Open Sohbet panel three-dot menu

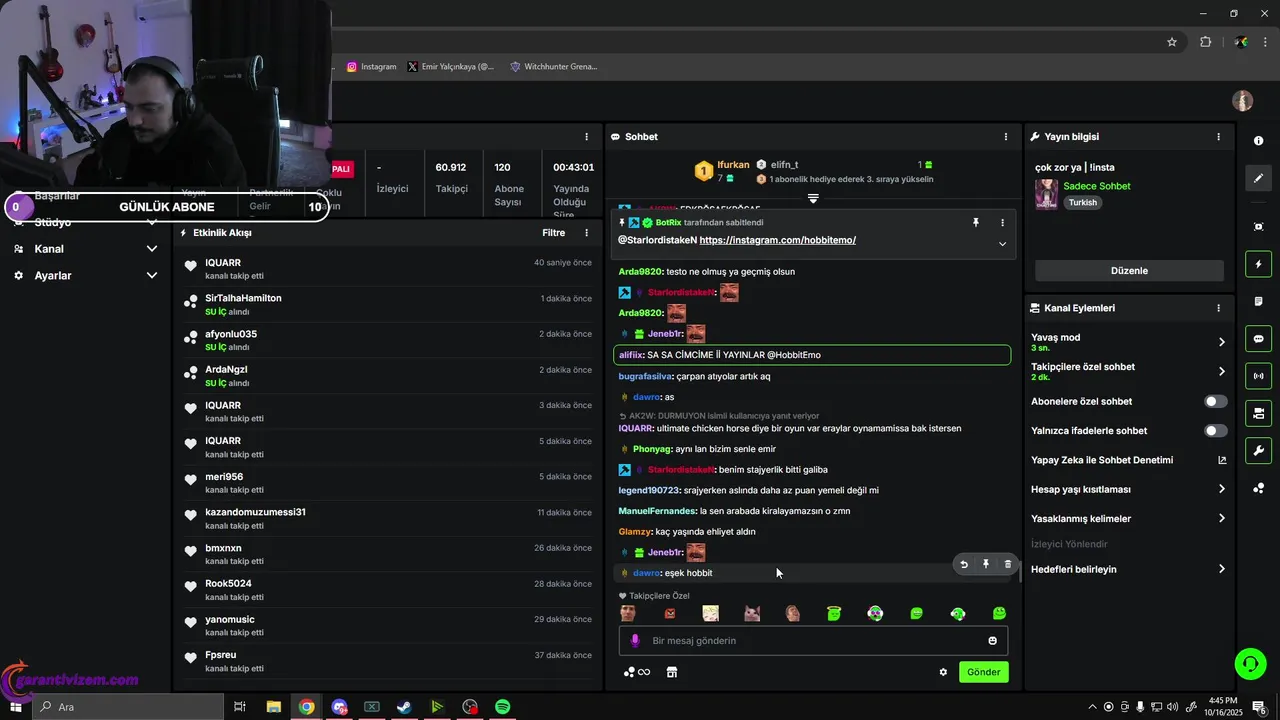[1006, 137]
